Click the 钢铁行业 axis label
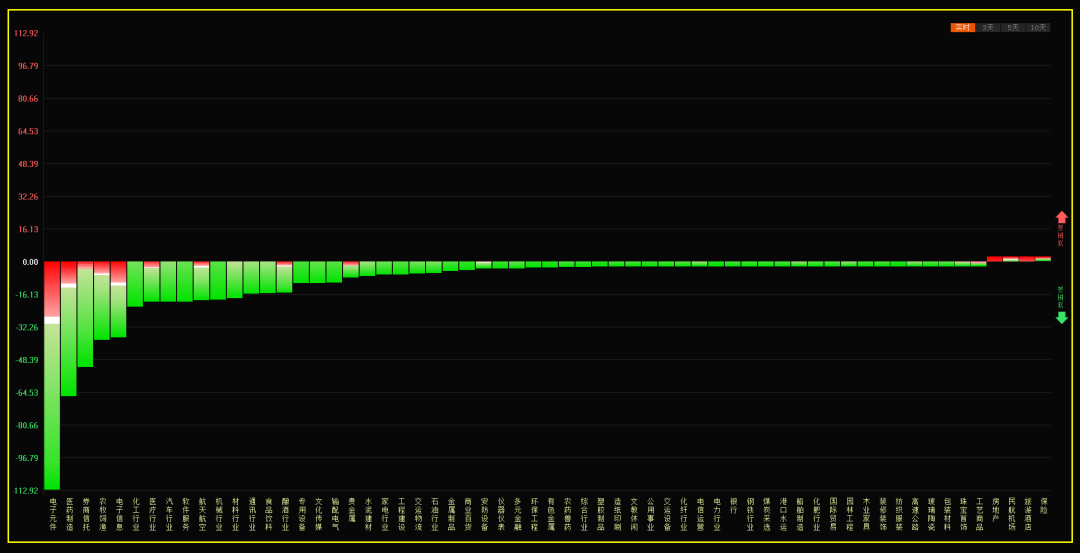Viewport: 1080px width, 553px height. click(x=750, y=515)
